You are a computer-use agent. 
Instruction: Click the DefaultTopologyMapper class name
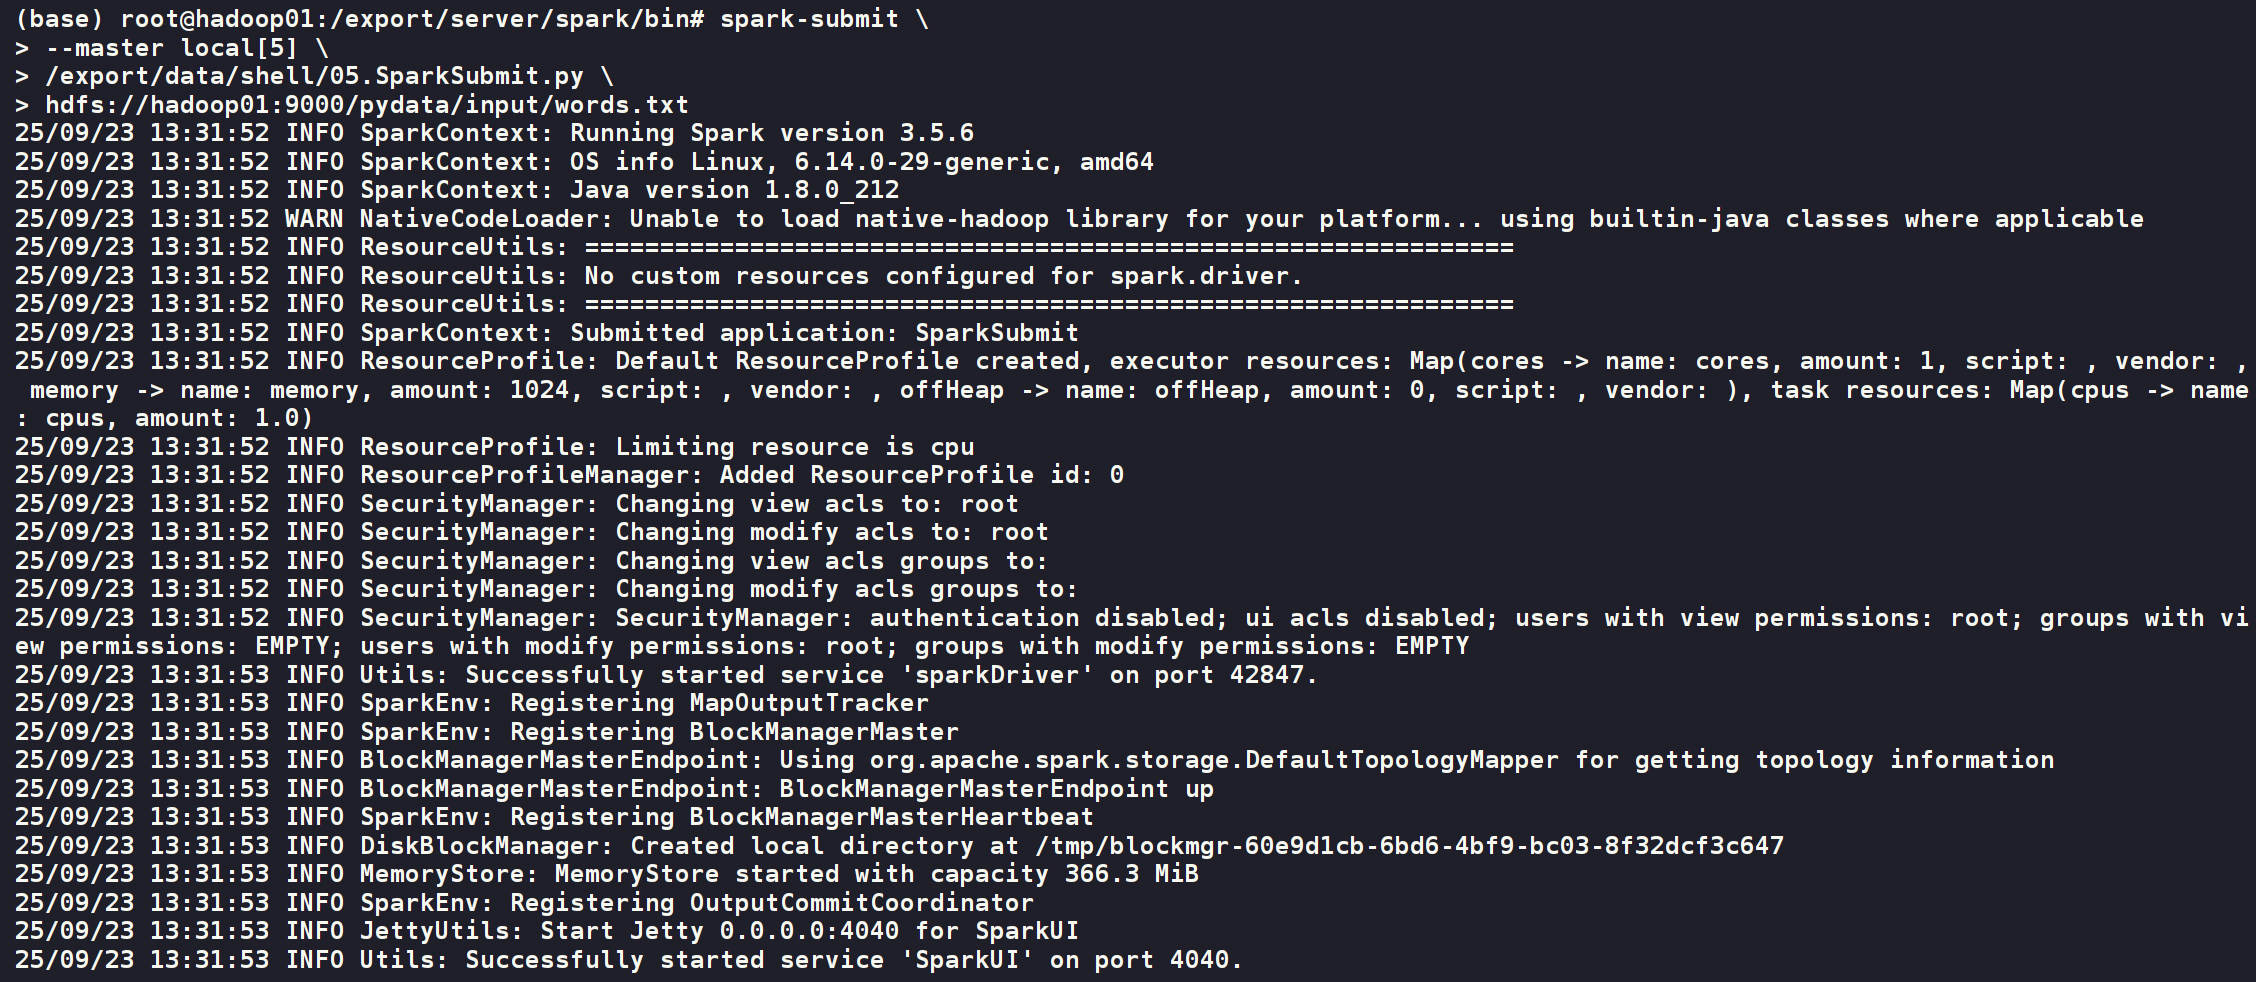(1213, 760)
